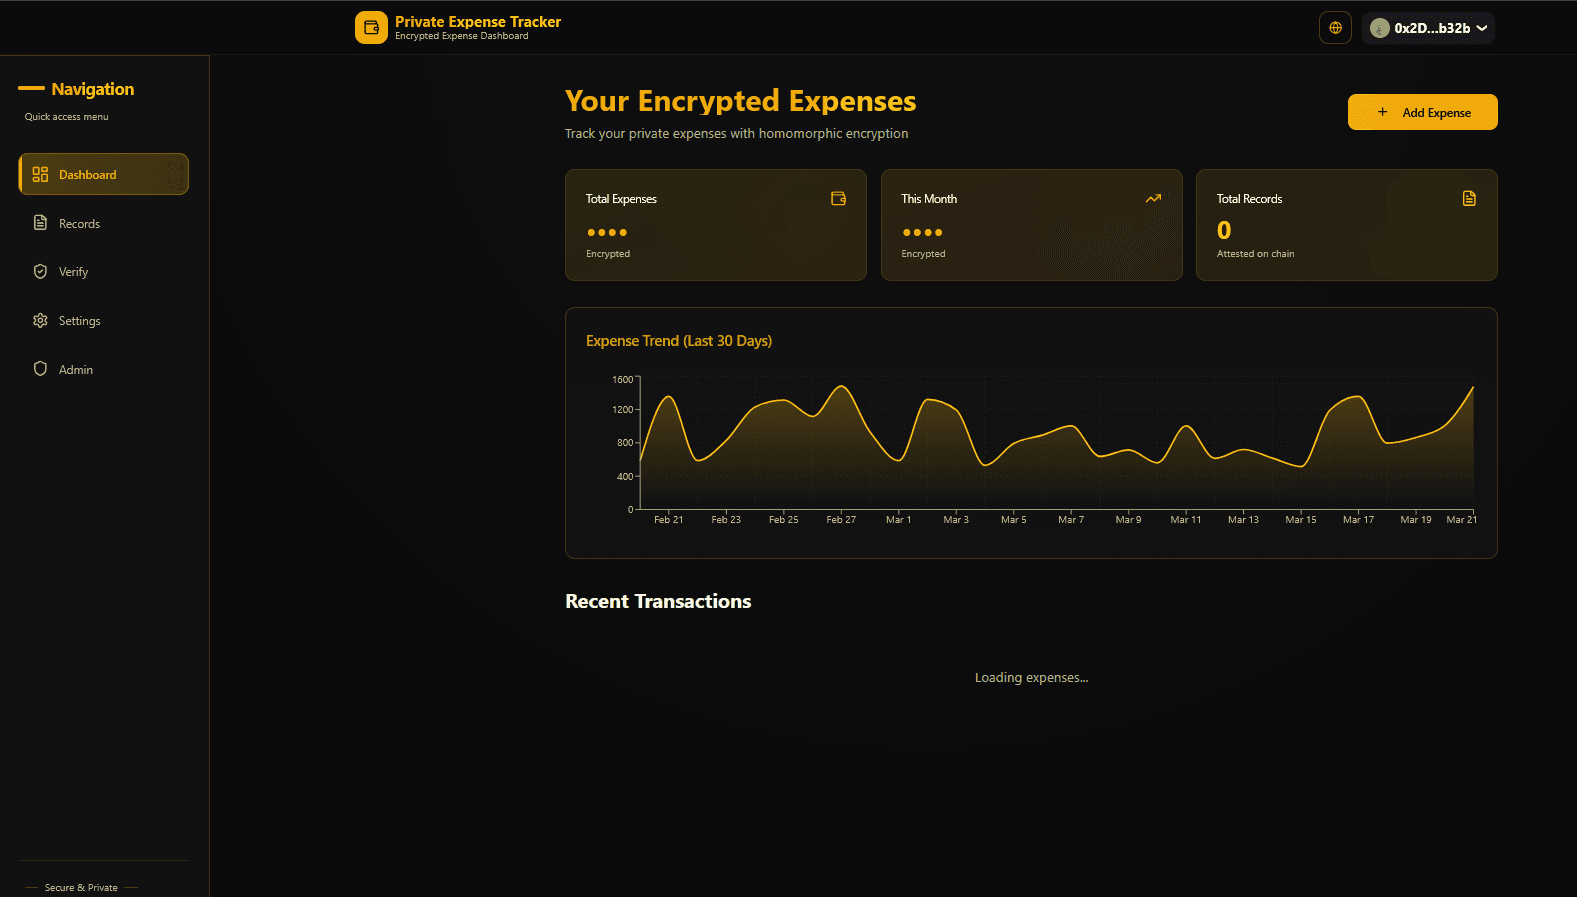
Task: Click the Total Records value 0
Action: point(1224,231)
